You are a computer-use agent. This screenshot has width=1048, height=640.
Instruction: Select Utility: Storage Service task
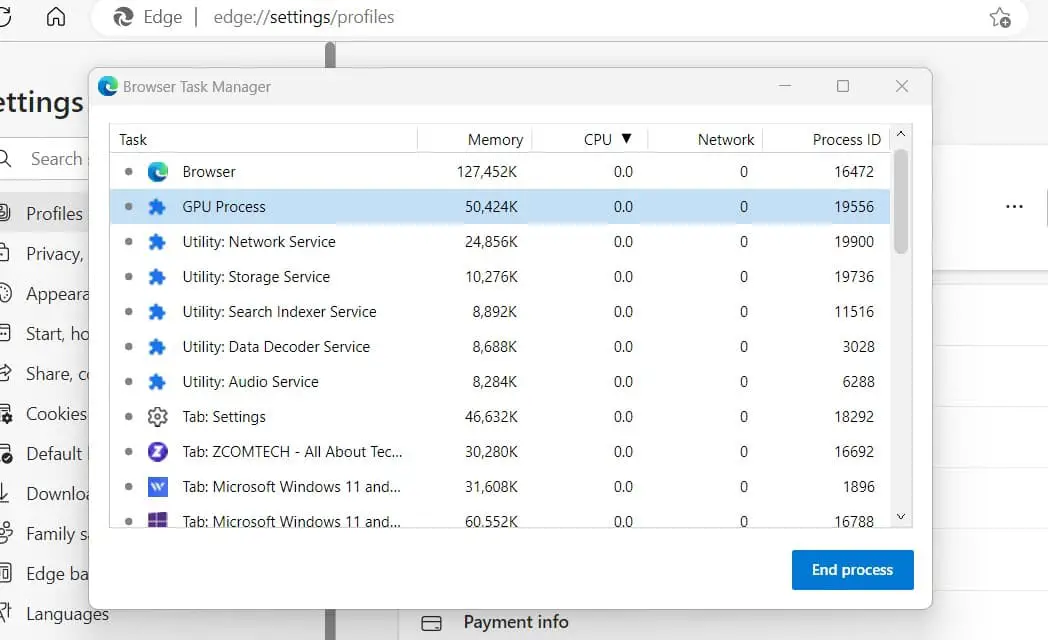coord(255,277)
